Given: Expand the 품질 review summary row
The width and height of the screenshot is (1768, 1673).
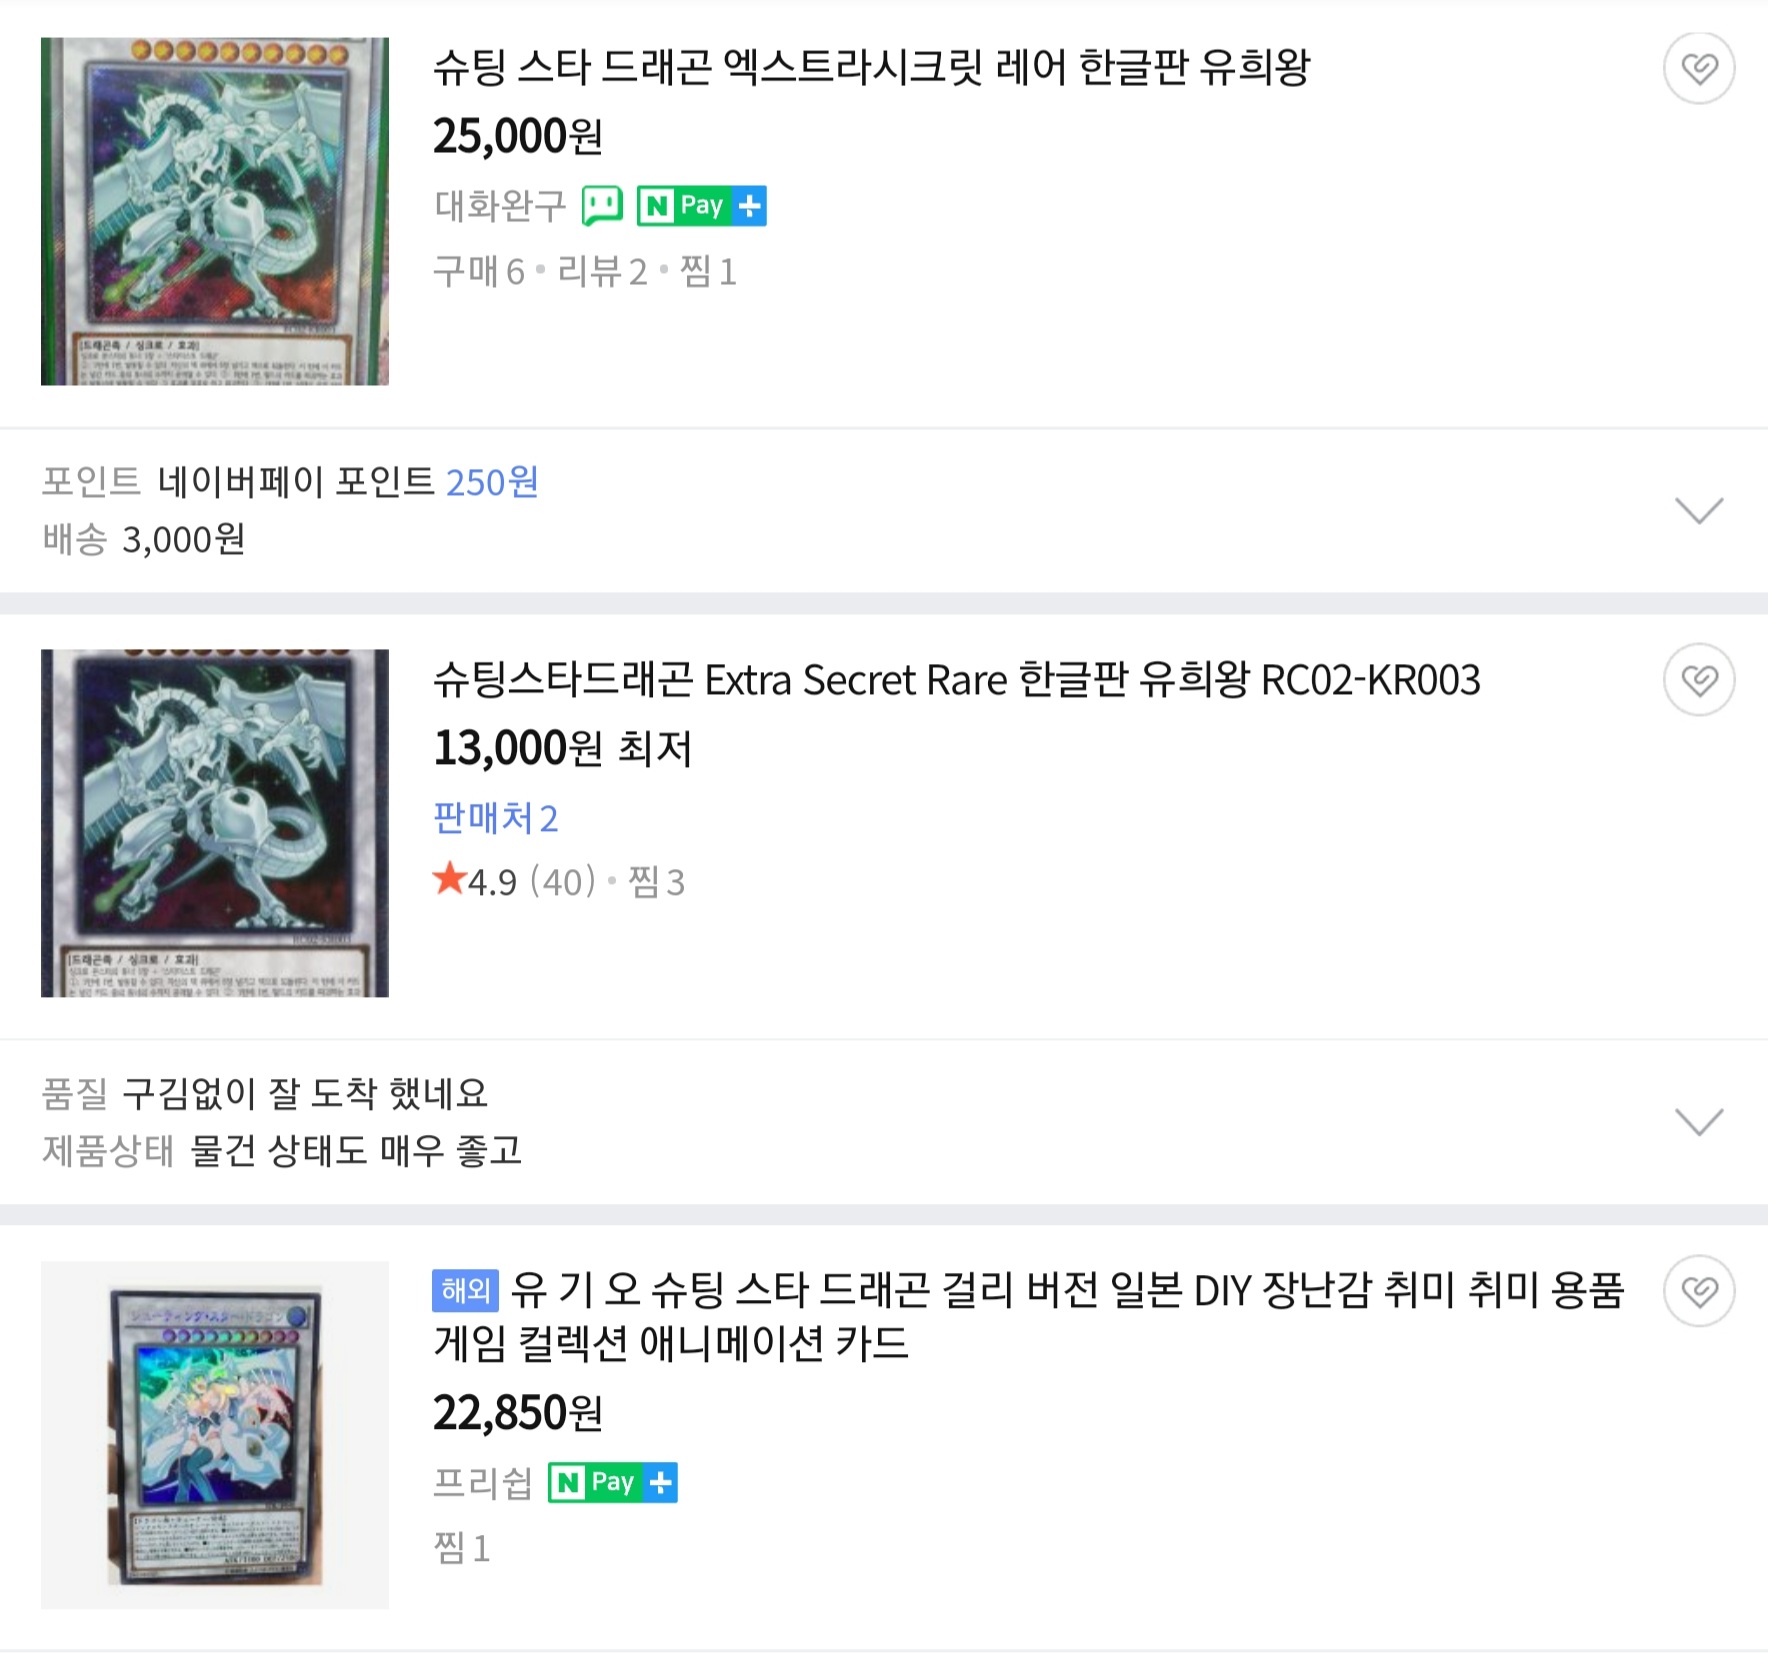Looking at the screenshot, I should tap(884, 1122).
